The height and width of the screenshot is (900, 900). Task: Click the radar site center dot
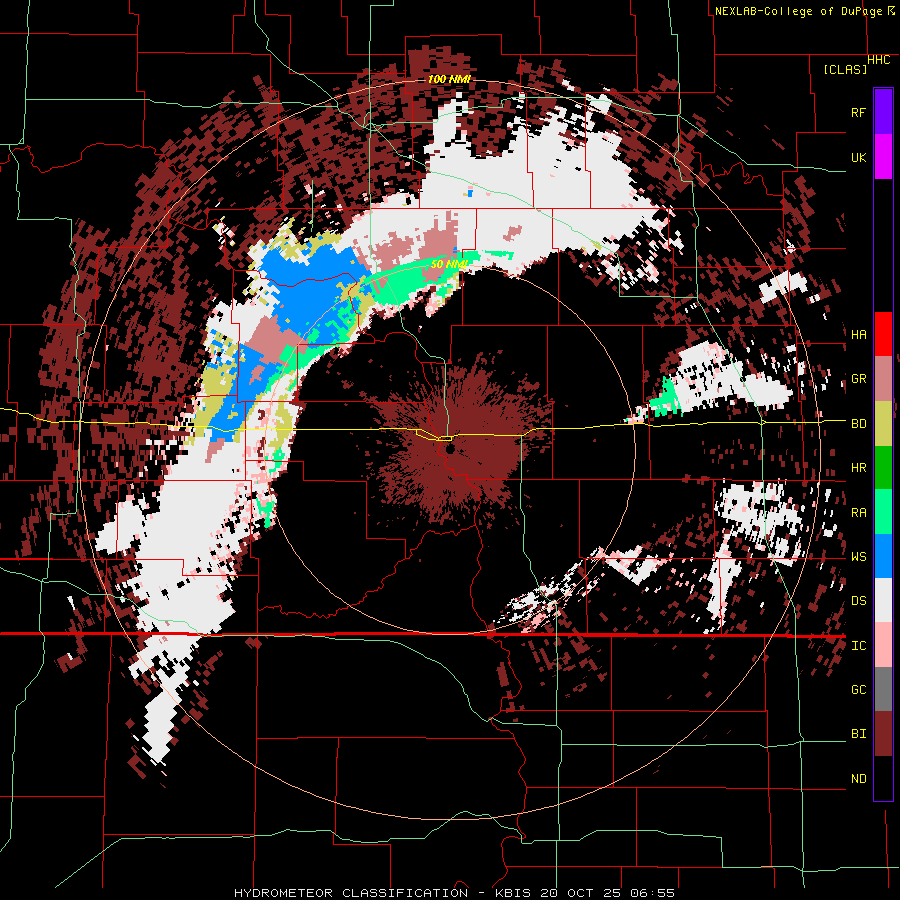point(449,448)
